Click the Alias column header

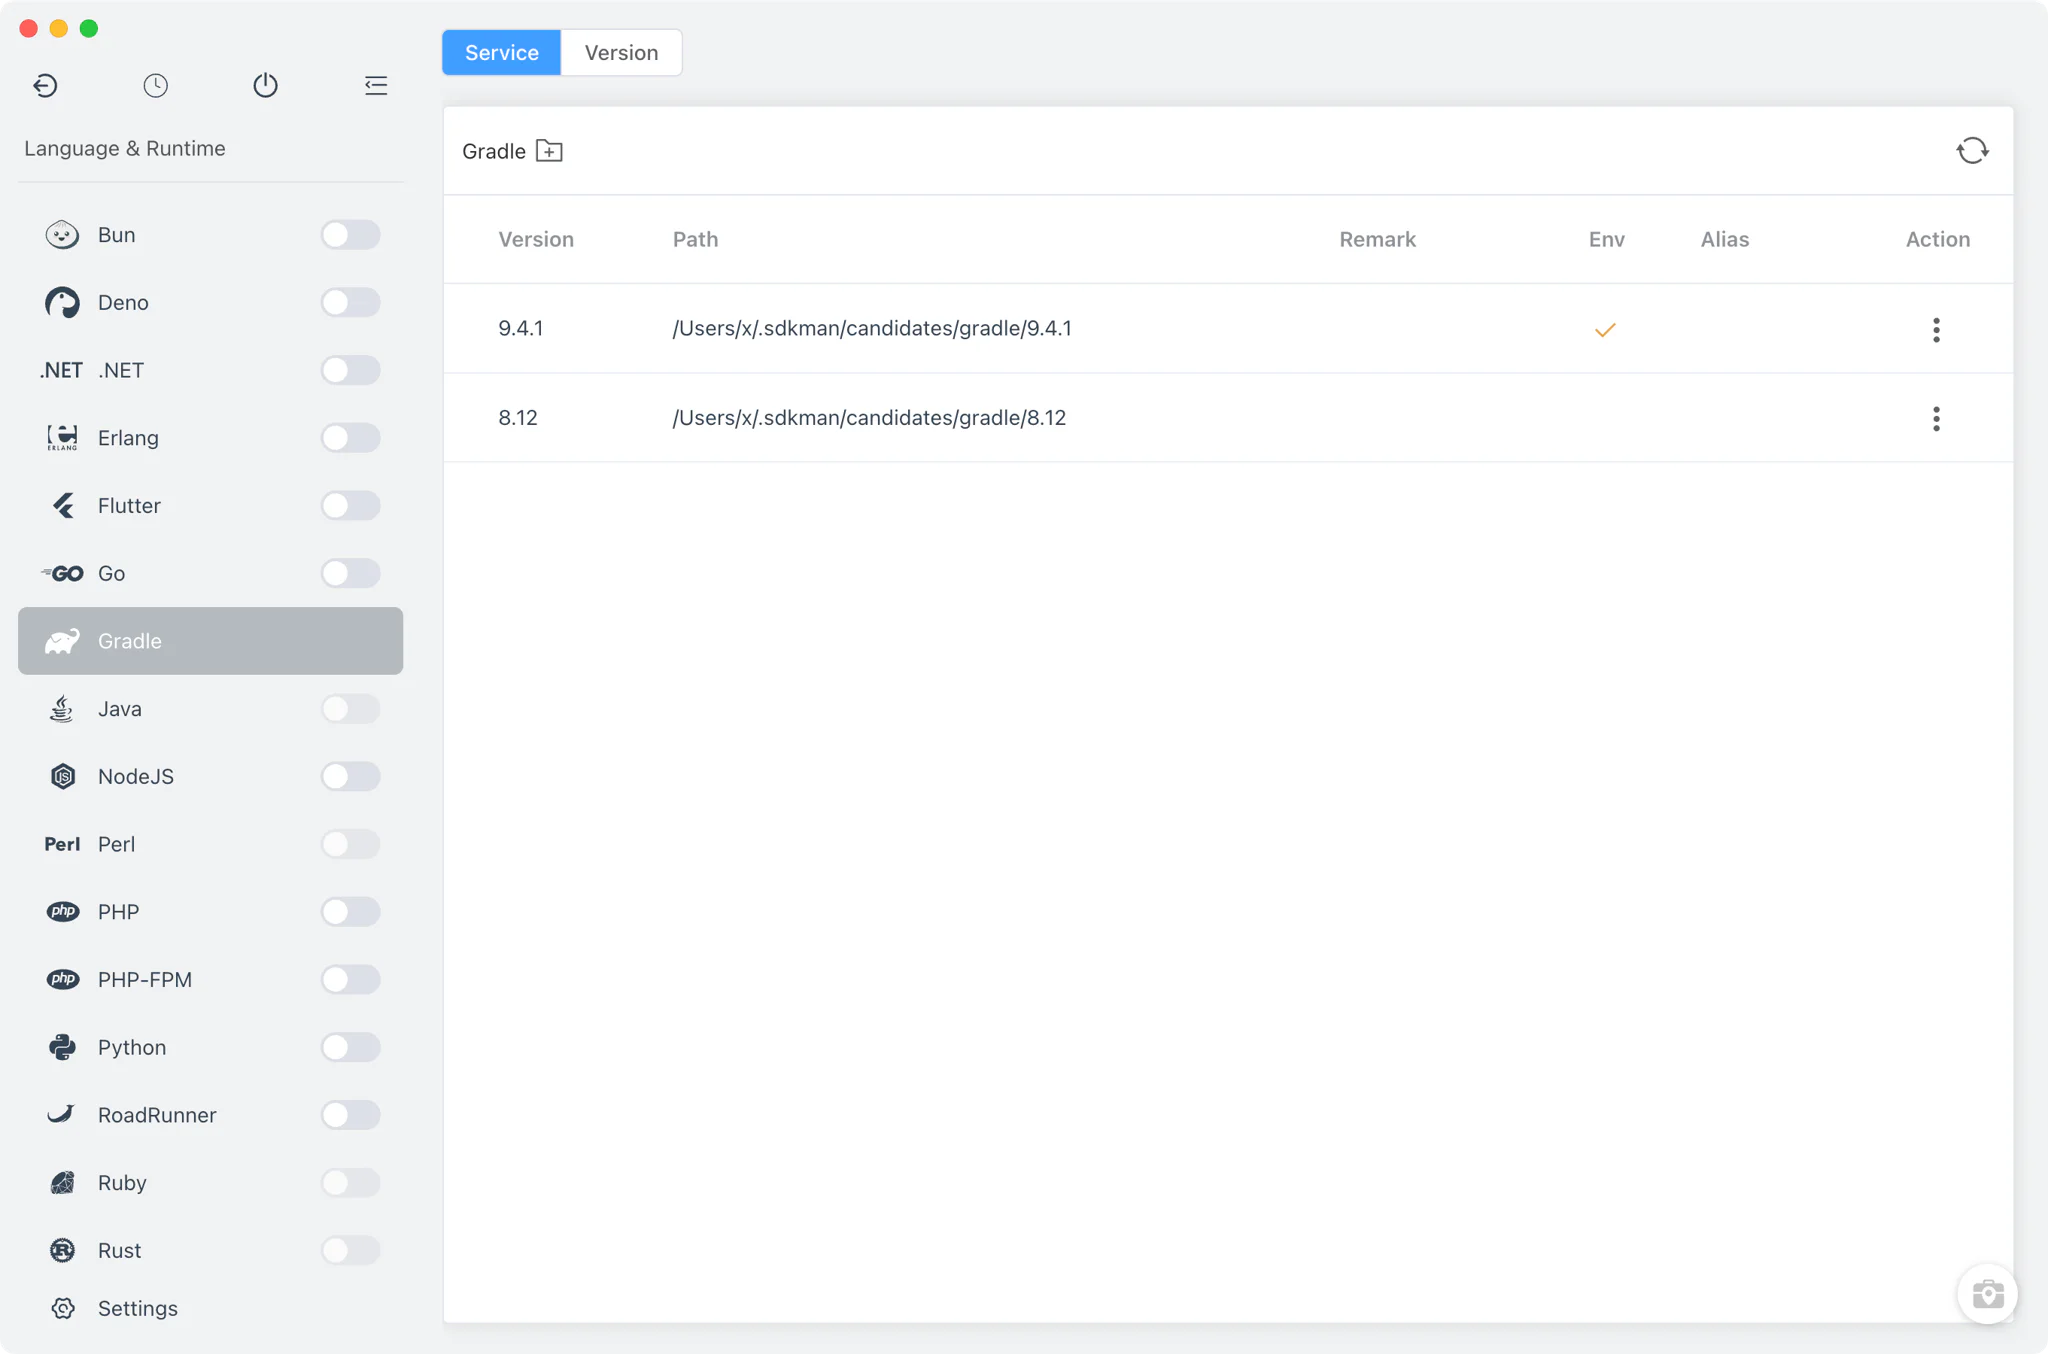[x=1724, y=240]
